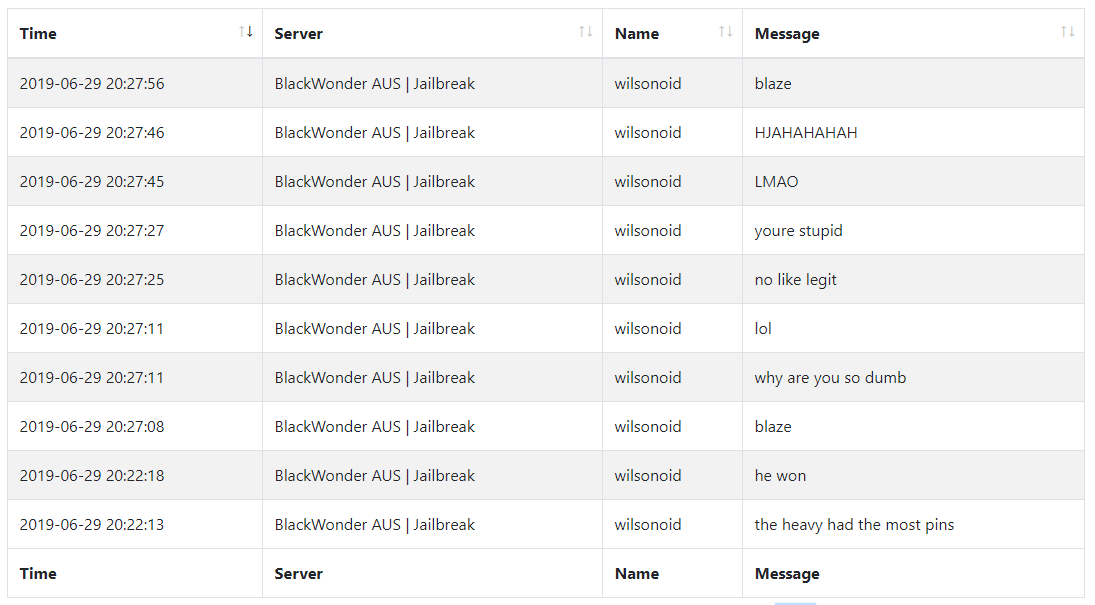Click timestamp 2019-06-29 20:22:18

92,476
